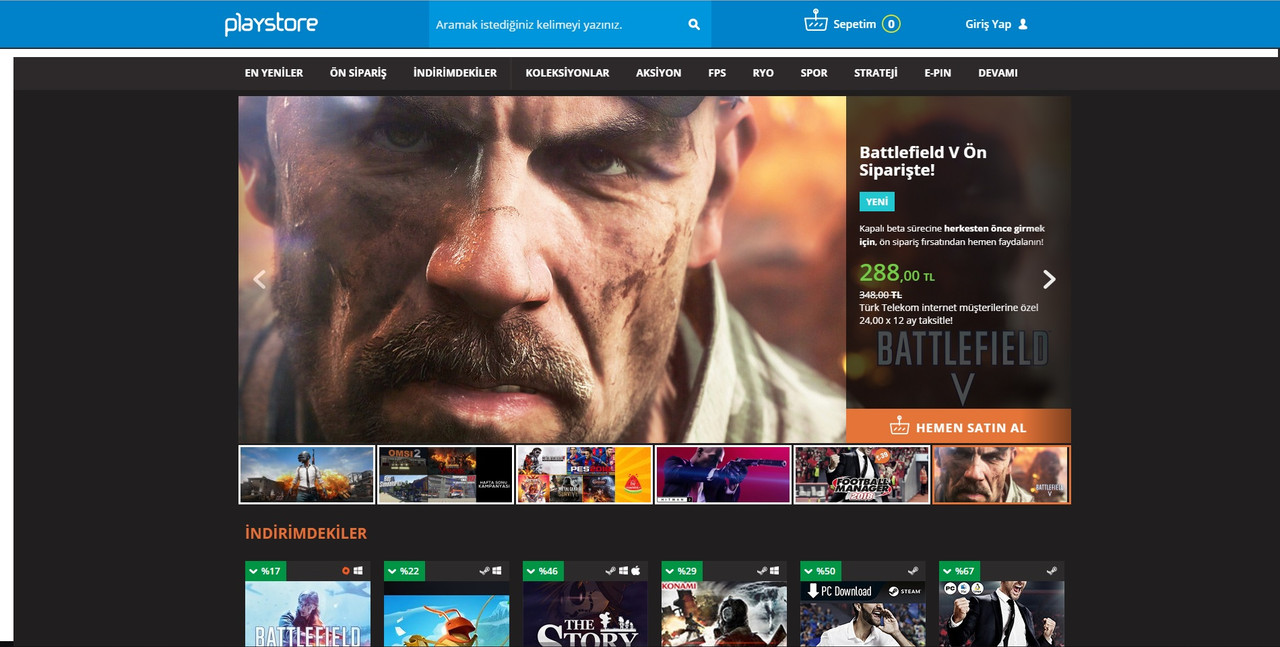The image size is (1280, 647).
Task: Select the PUBG slide thumbnail
Action: [x=307, y=474]
